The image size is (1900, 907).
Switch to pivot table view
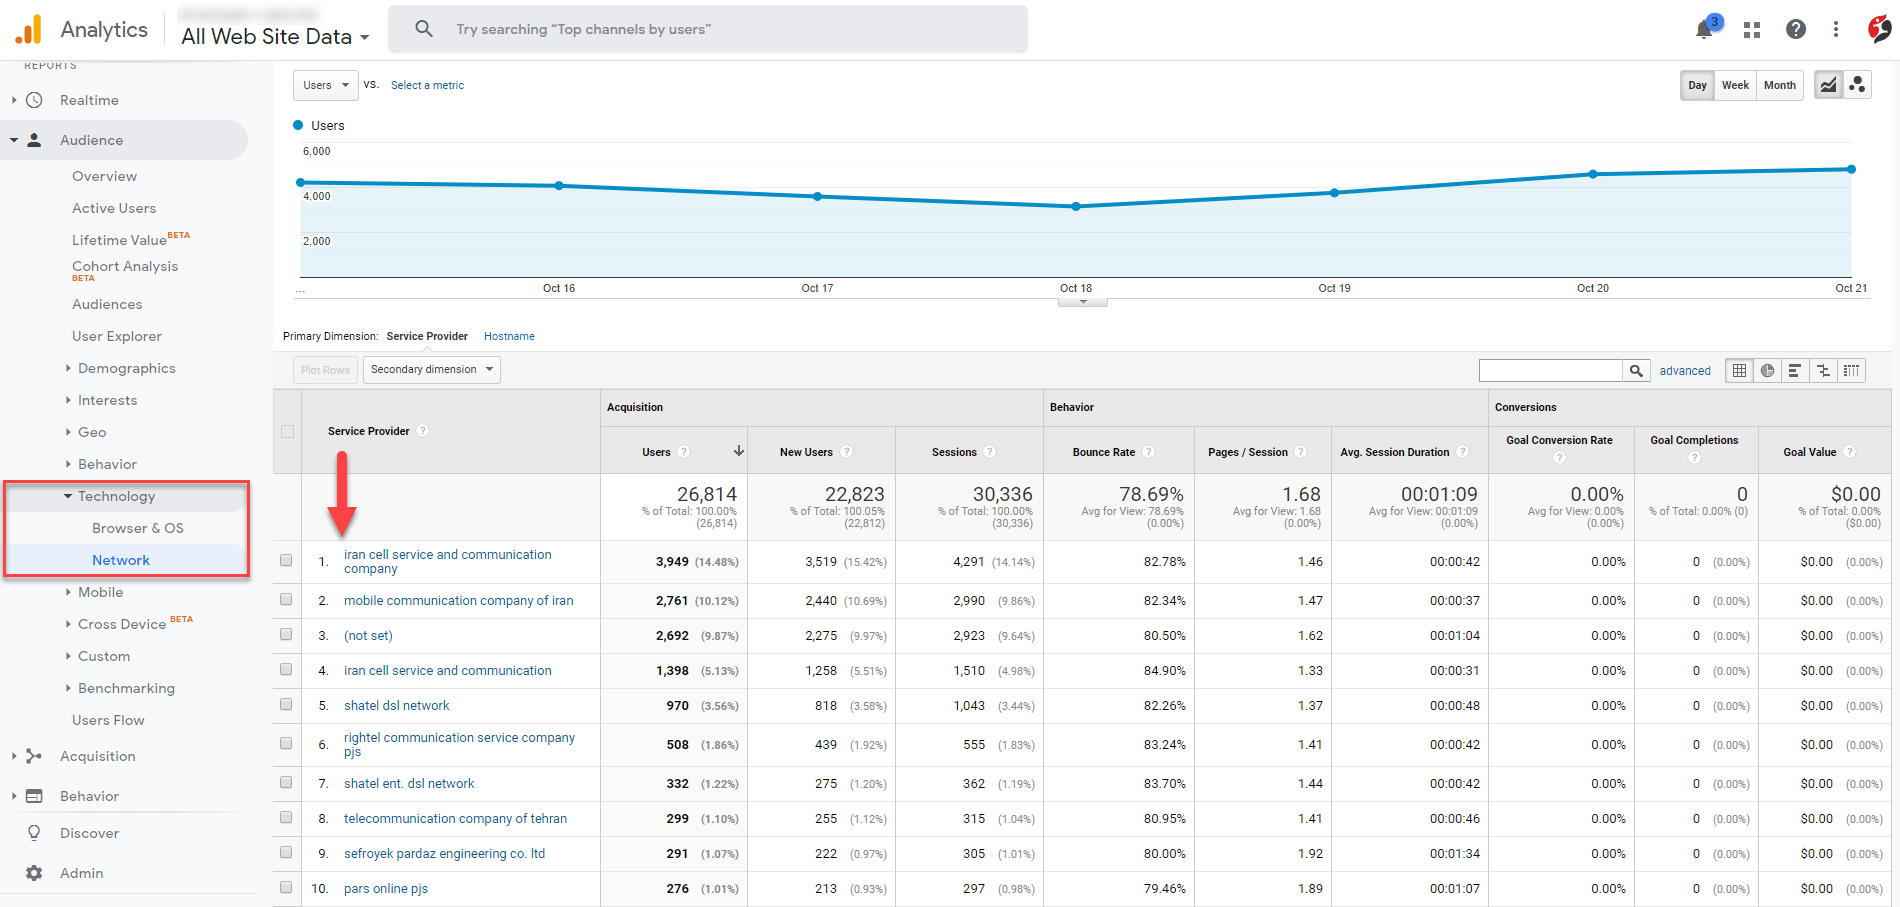point(1851,370)
